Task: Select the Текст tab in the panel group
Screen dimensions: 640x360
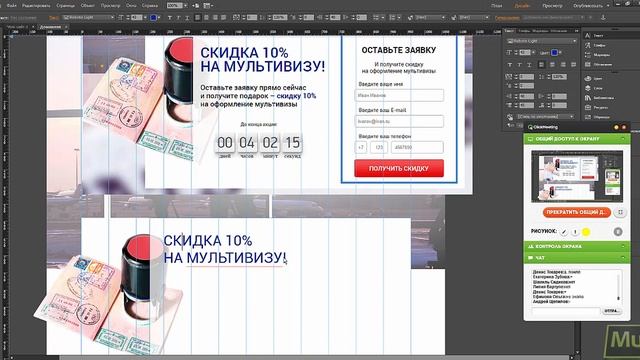Action: tap(509, 31)
